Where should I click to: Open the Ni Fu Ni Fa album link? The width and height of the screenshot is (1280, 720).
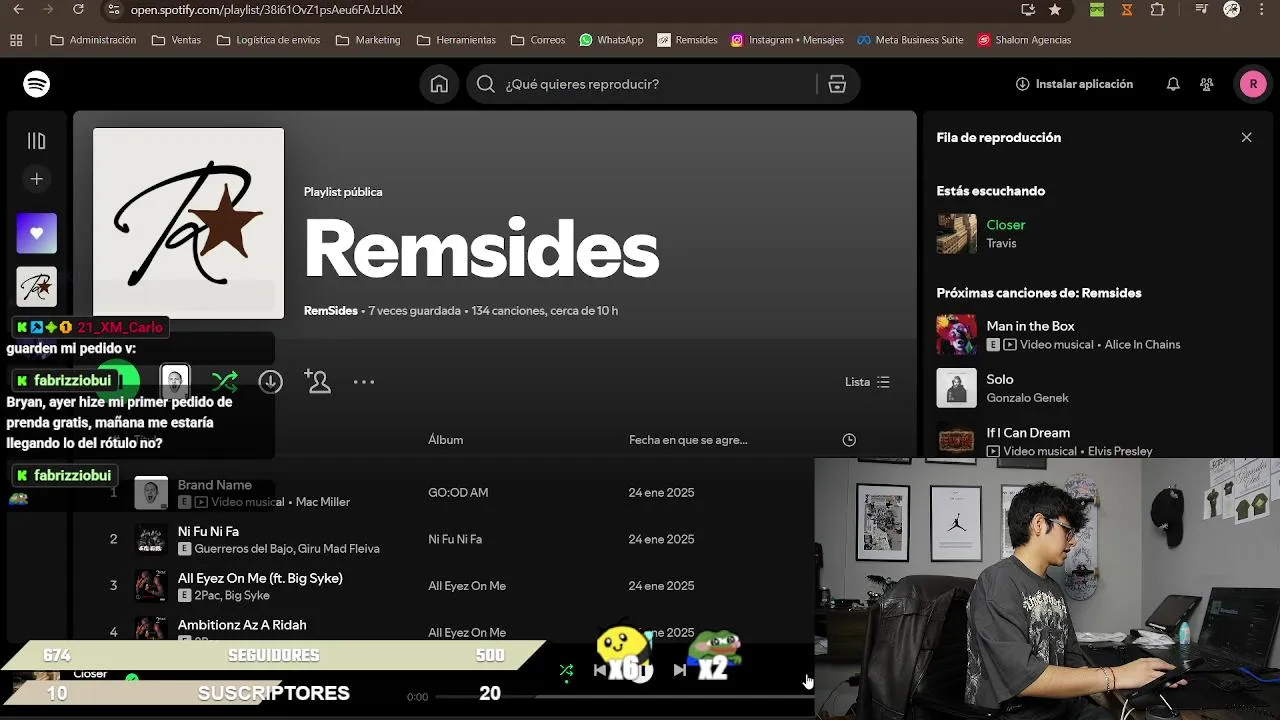coord(455,539)
